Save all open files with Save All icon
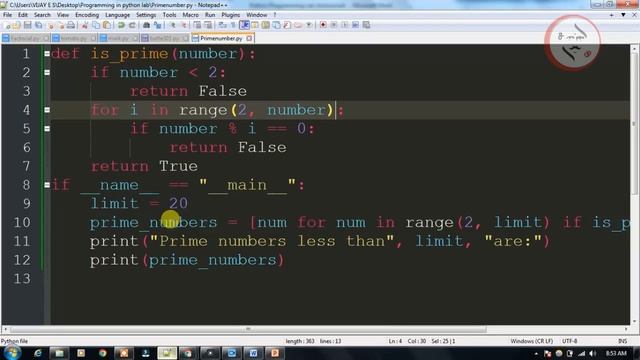 tap(38, 25)
